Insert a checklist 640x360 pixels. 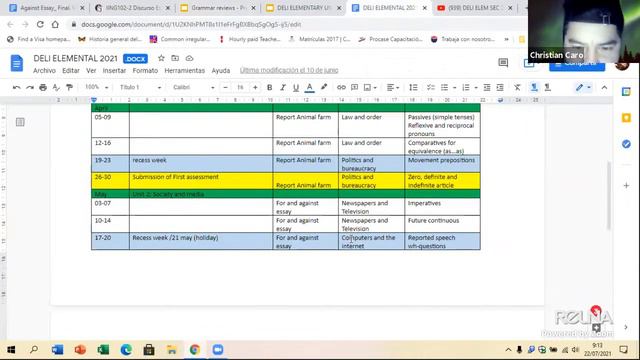(x=431, y=87)
